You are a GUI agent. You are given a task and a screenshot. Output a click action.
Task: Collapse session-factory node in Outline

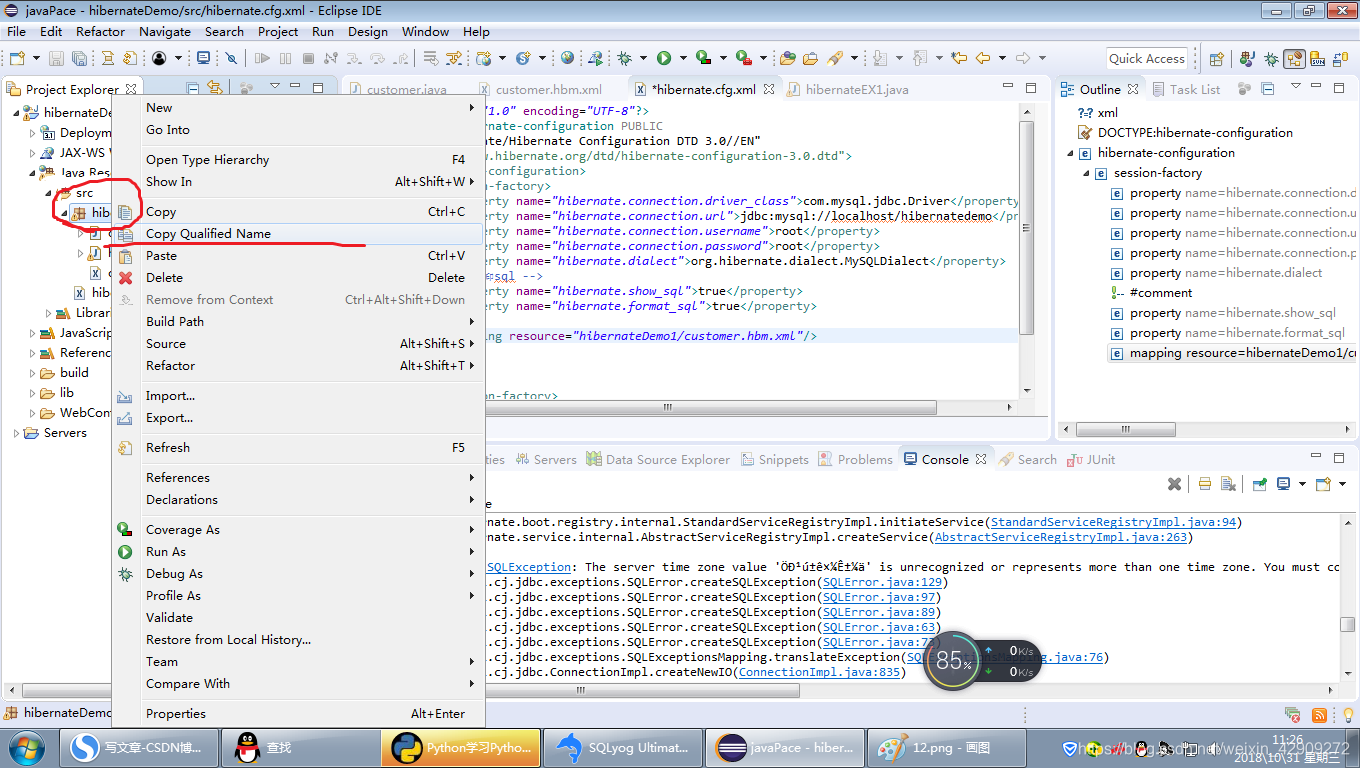coord(1086,173)
